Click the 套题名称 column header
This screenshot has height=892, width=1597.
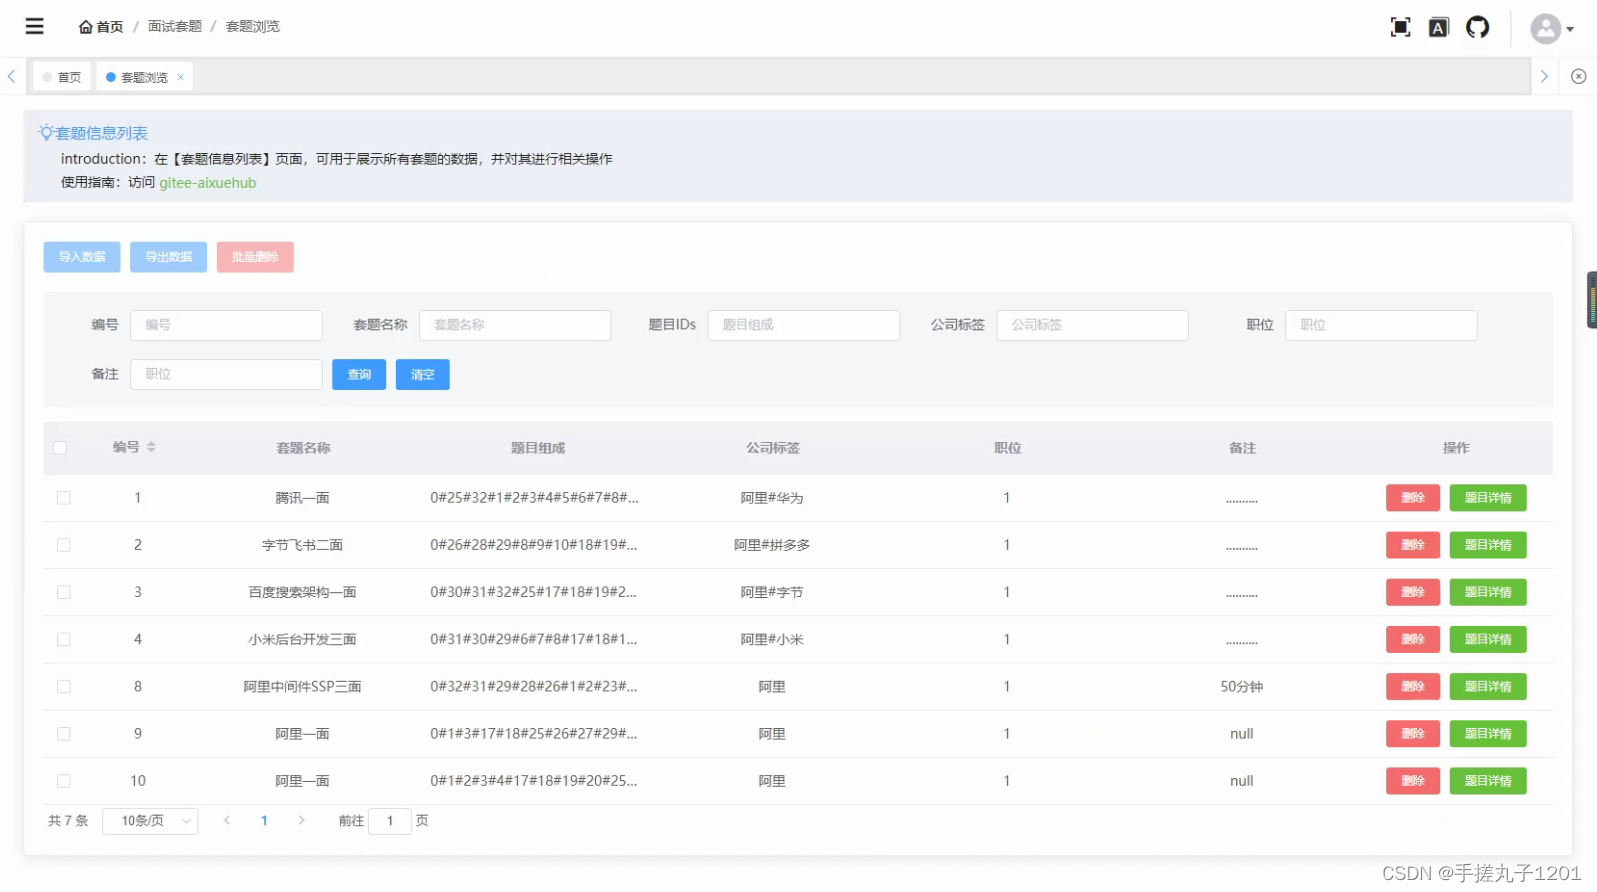pyautogui.click(x=303, y=448)
